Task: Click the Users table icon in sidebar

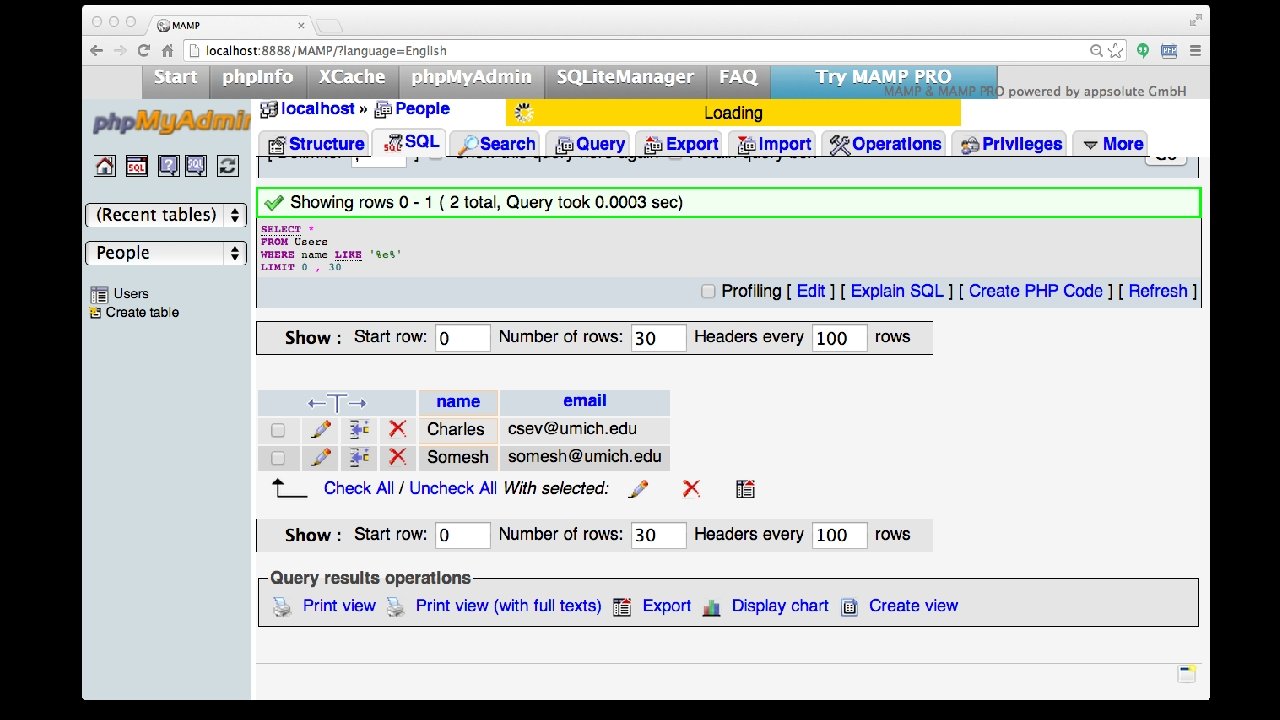Action: [x=99, y=294]
